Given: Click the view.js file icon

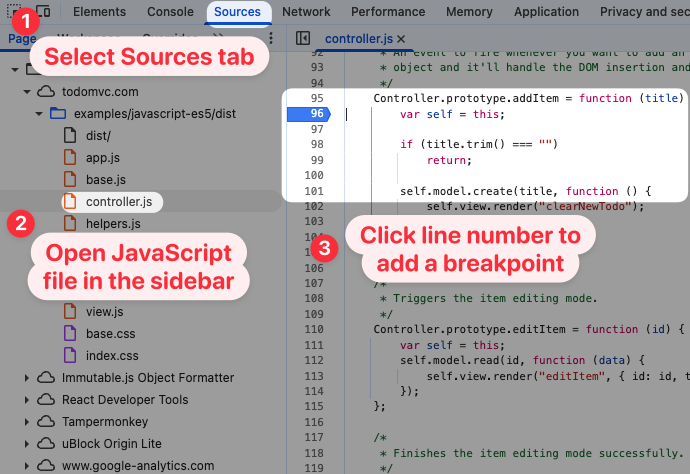Looking at the screenshot, I should pos(70,312).
